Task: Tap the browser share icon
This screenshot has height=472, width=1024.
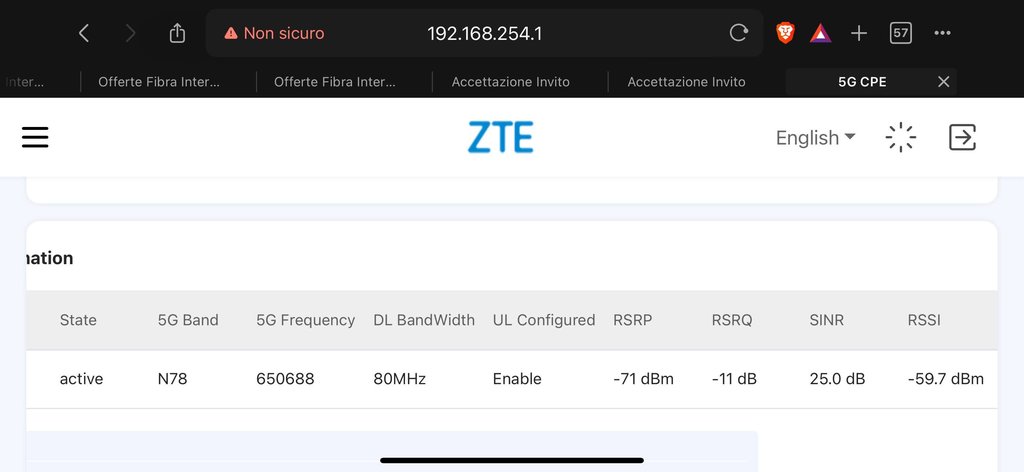Action: [178, 33]
